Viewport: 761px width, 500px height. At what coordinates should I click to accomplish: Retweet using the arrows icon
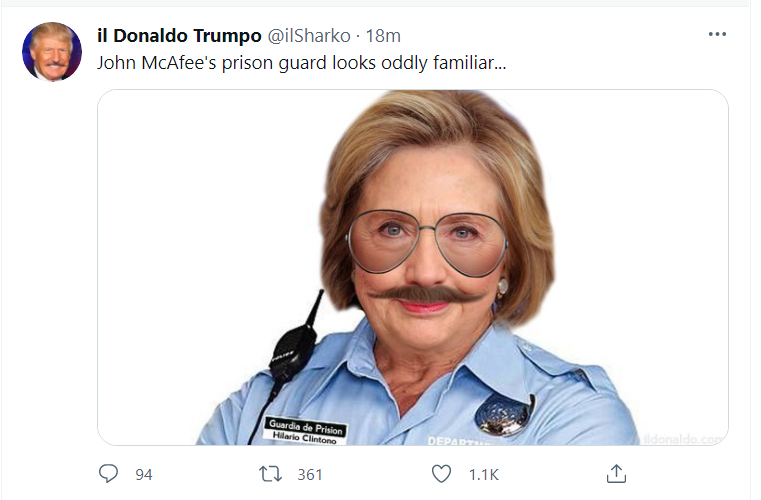pyautogui.click(x=270, y=473)
